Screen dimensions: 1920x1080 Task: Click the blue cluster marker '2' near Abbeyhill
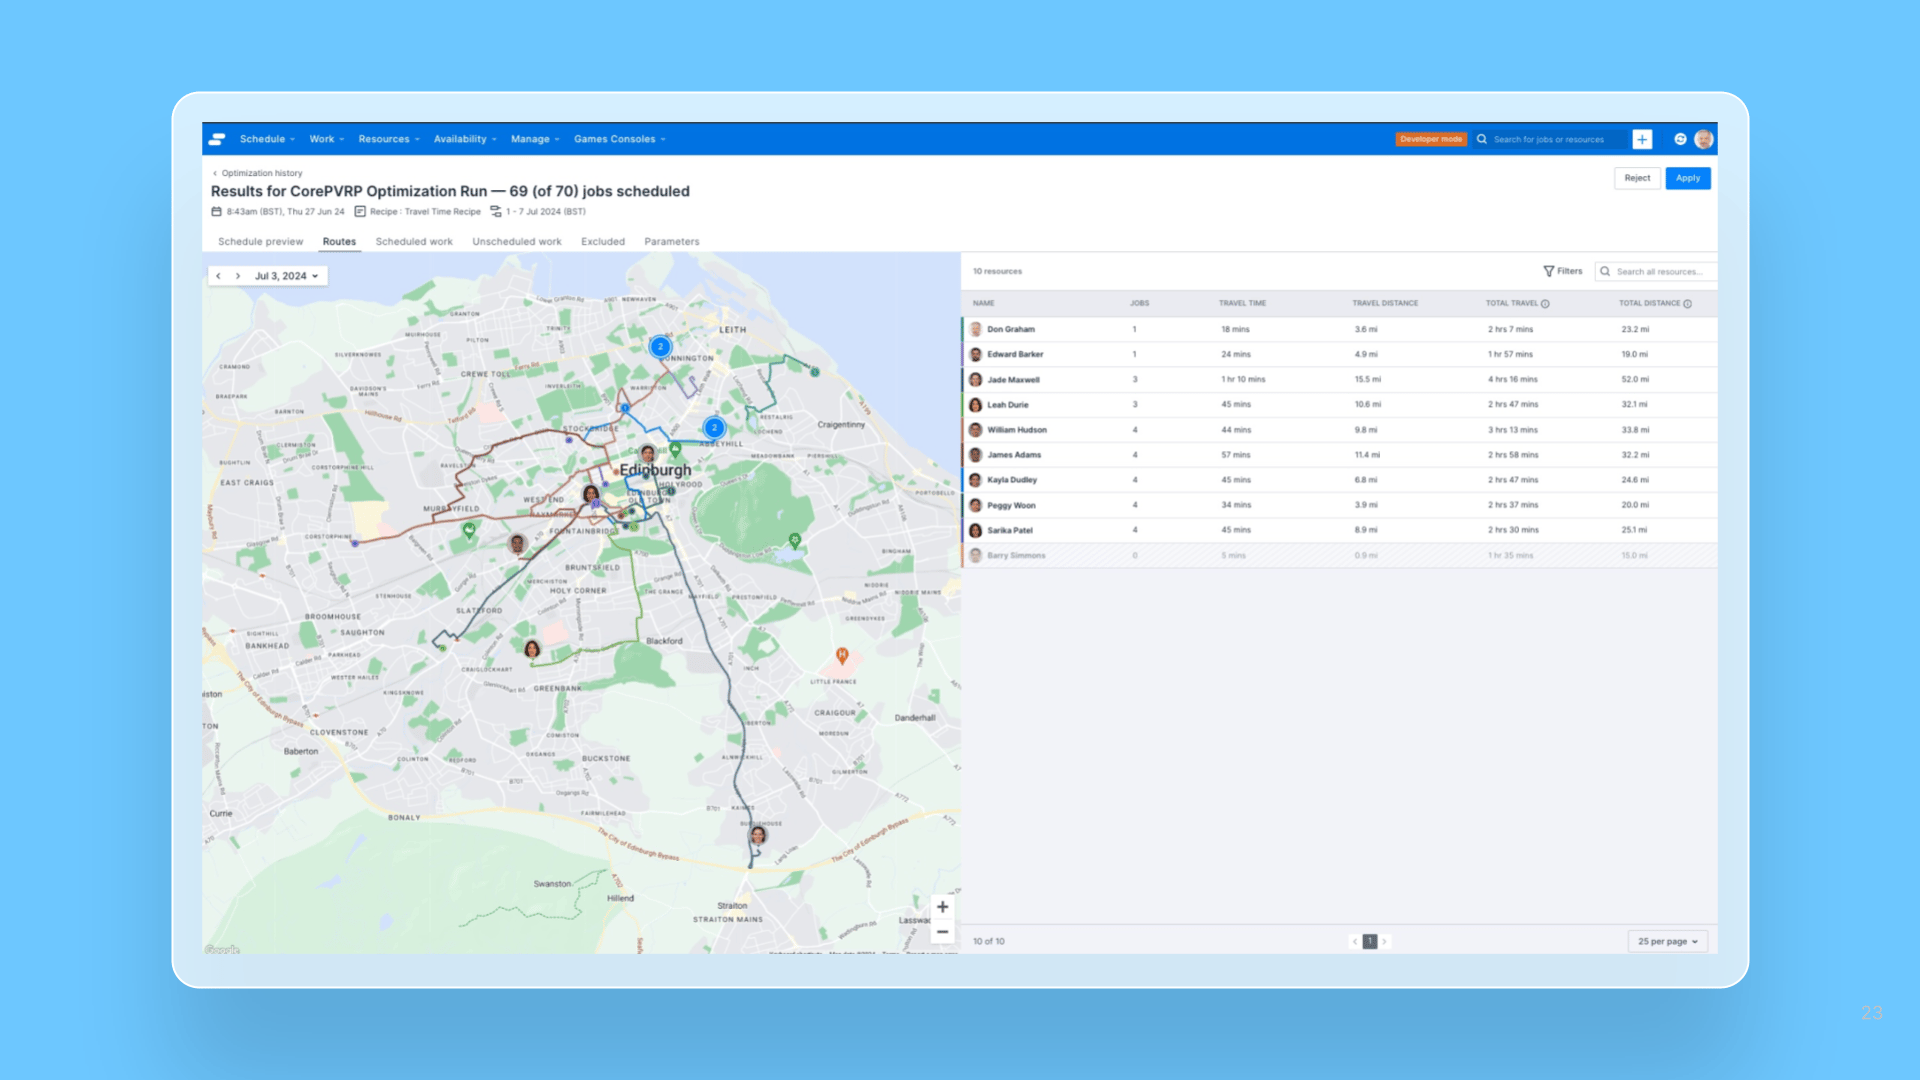pyautogui.click(x=714, y=427)
